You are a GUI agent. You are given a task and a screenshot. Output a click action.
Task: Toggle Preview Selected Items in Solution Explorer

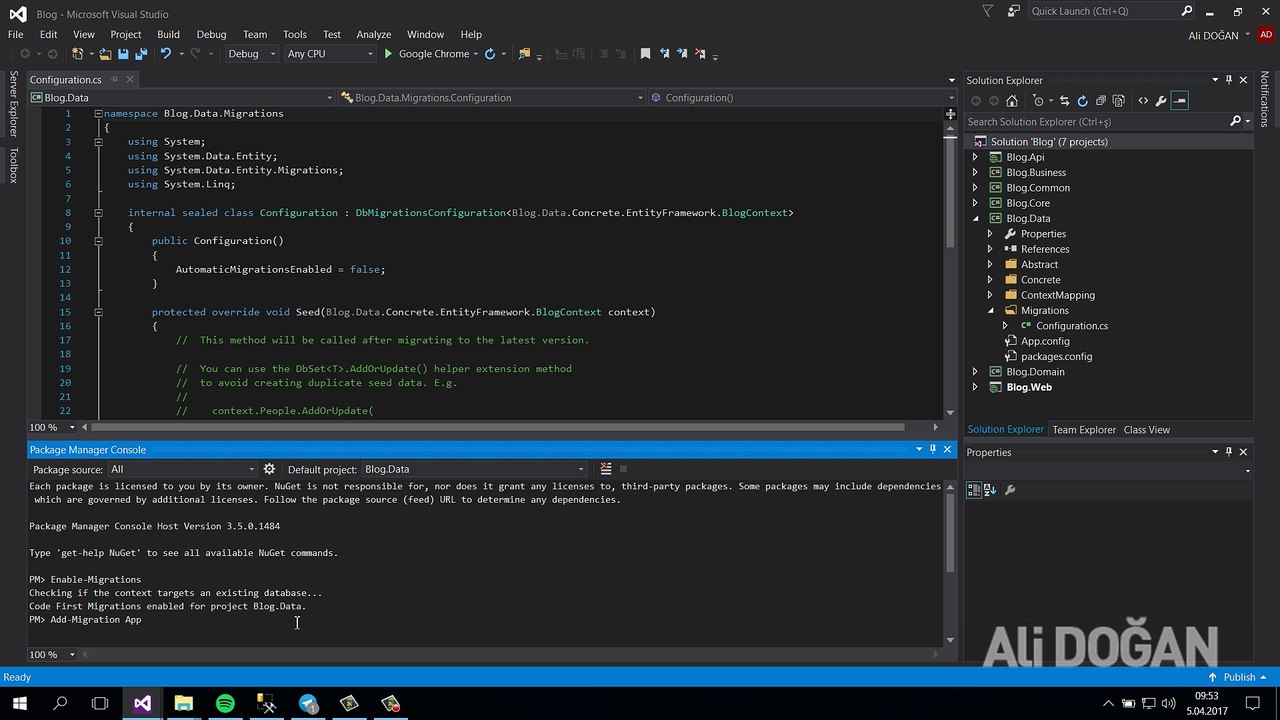click(1179, 101)
